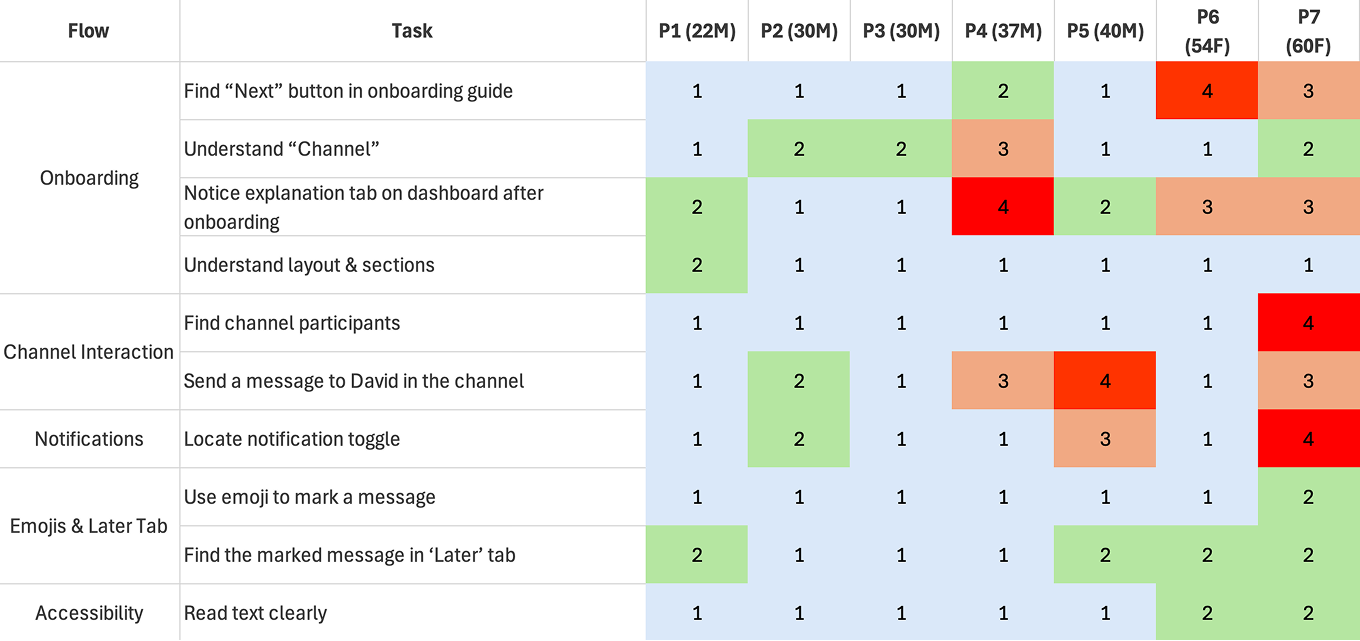Select 'Find channel participants' task cell
Screen dimensions: 1360x641
point(412,323)
